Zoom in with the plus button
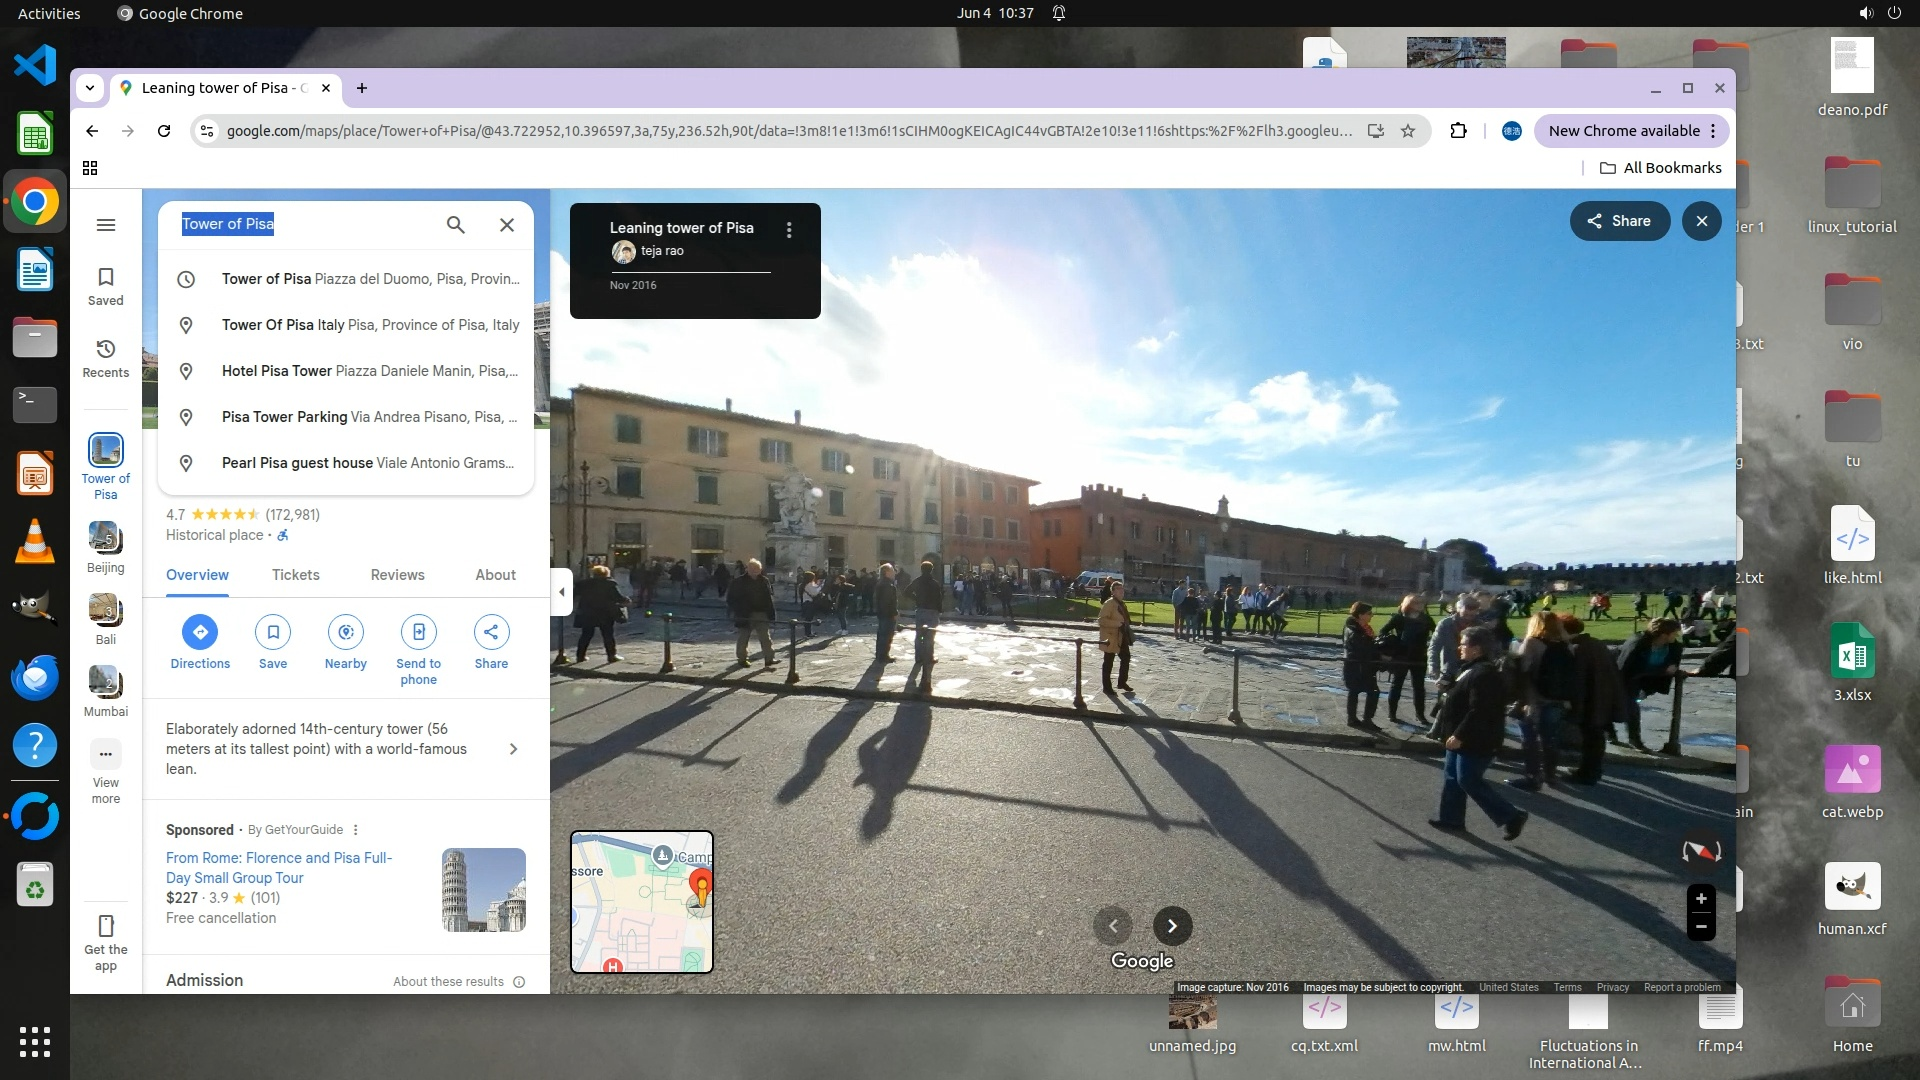This screenshot has height=1080, width=1920. [x=1701, y=898]
